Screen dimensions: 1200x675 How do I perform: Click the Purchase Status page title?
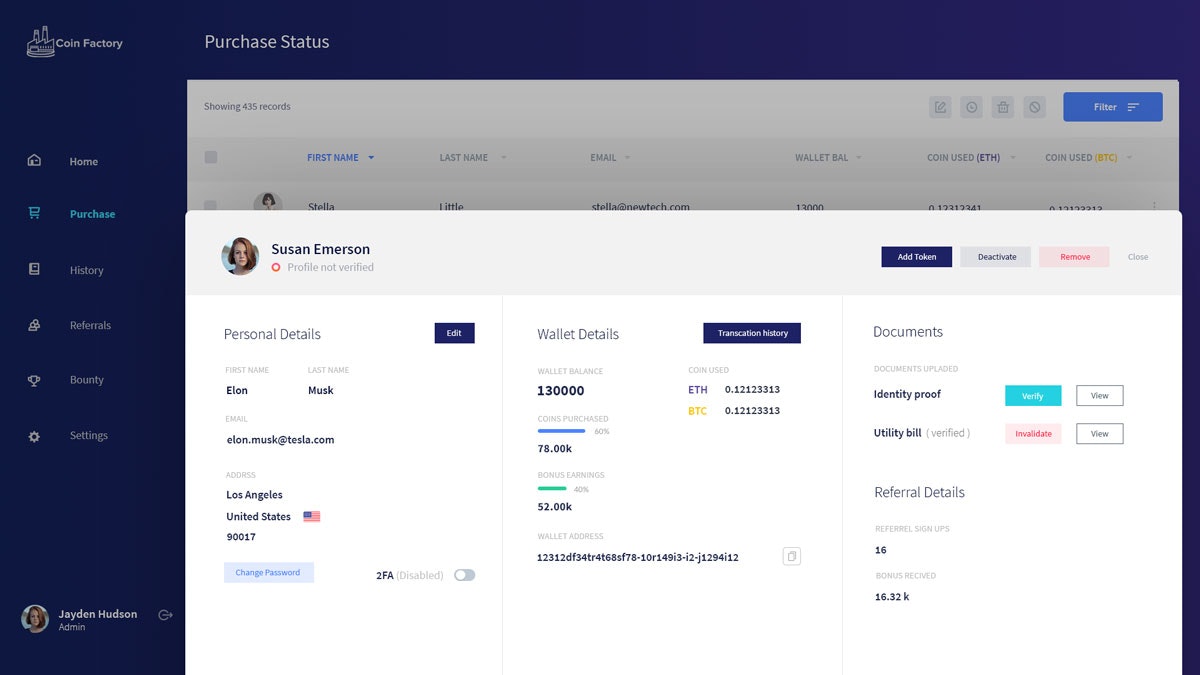click(x=267, y=42)
